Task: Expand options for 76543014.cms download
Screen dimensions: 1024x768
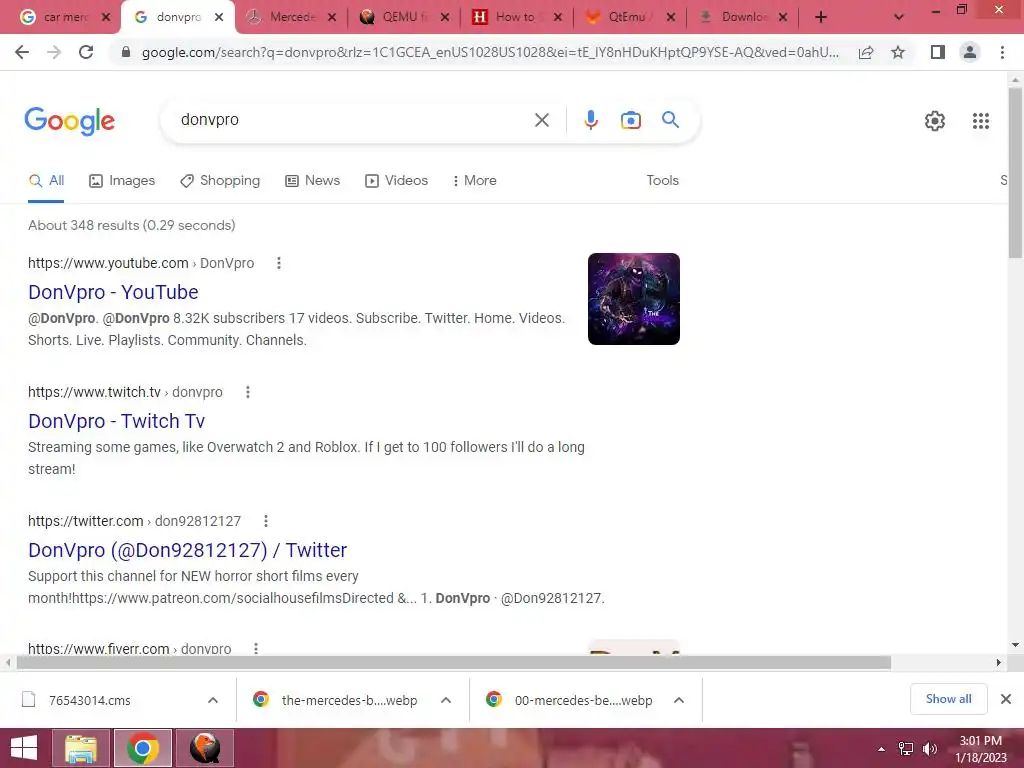Action: tap(213, 700)
